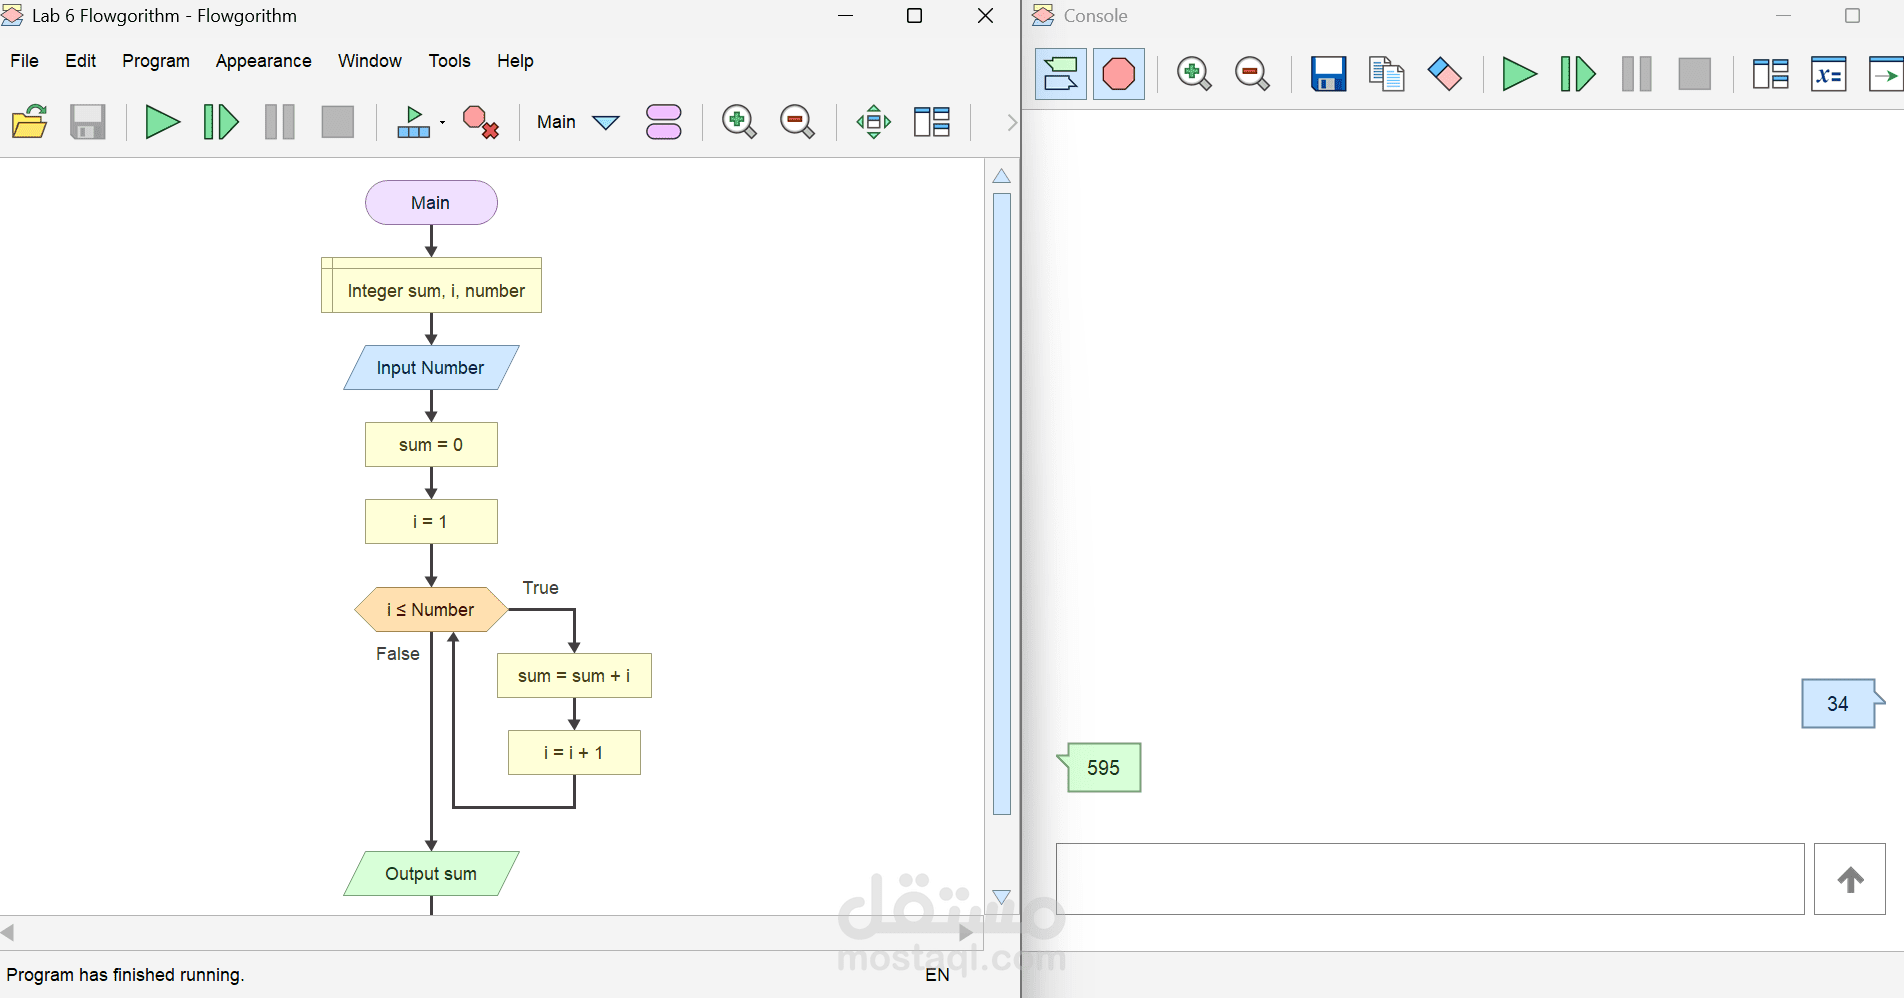This screenshot has height=998, width=1904.
Task: Clear the console with the eraser icon
Action: pos(1444,73)
